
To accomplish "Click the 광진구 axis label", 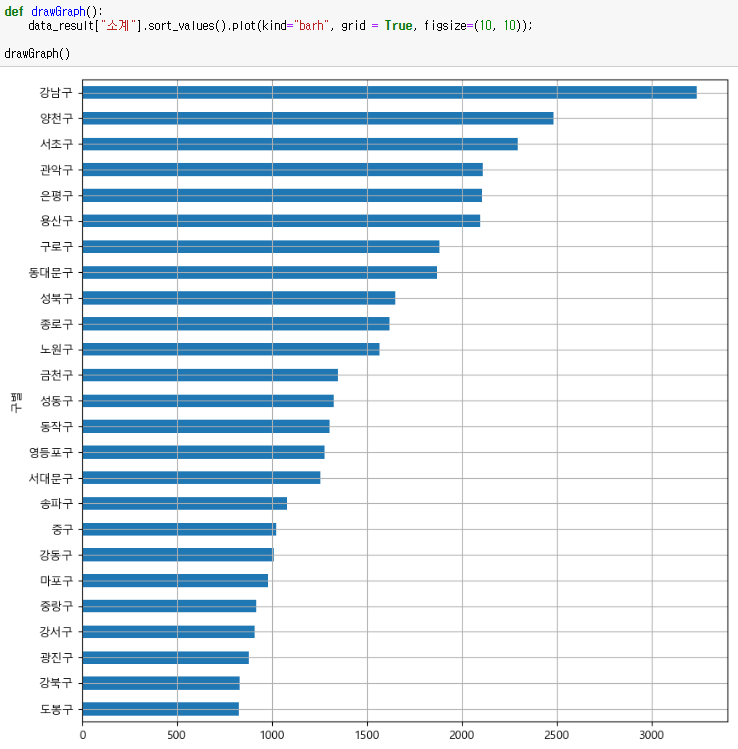I will pyautogui.click(x=56, y=658).
